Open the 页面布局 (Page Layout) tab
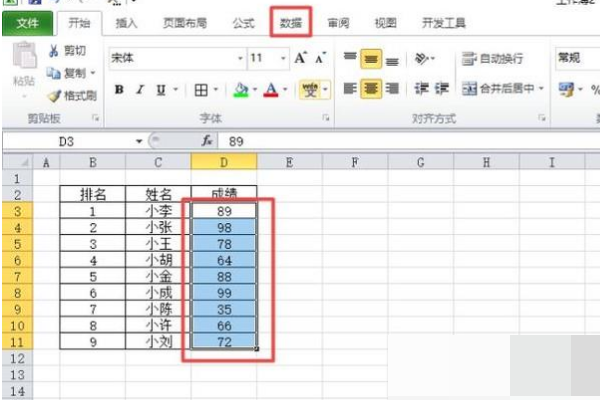The image size is (600, 400). 185,23
